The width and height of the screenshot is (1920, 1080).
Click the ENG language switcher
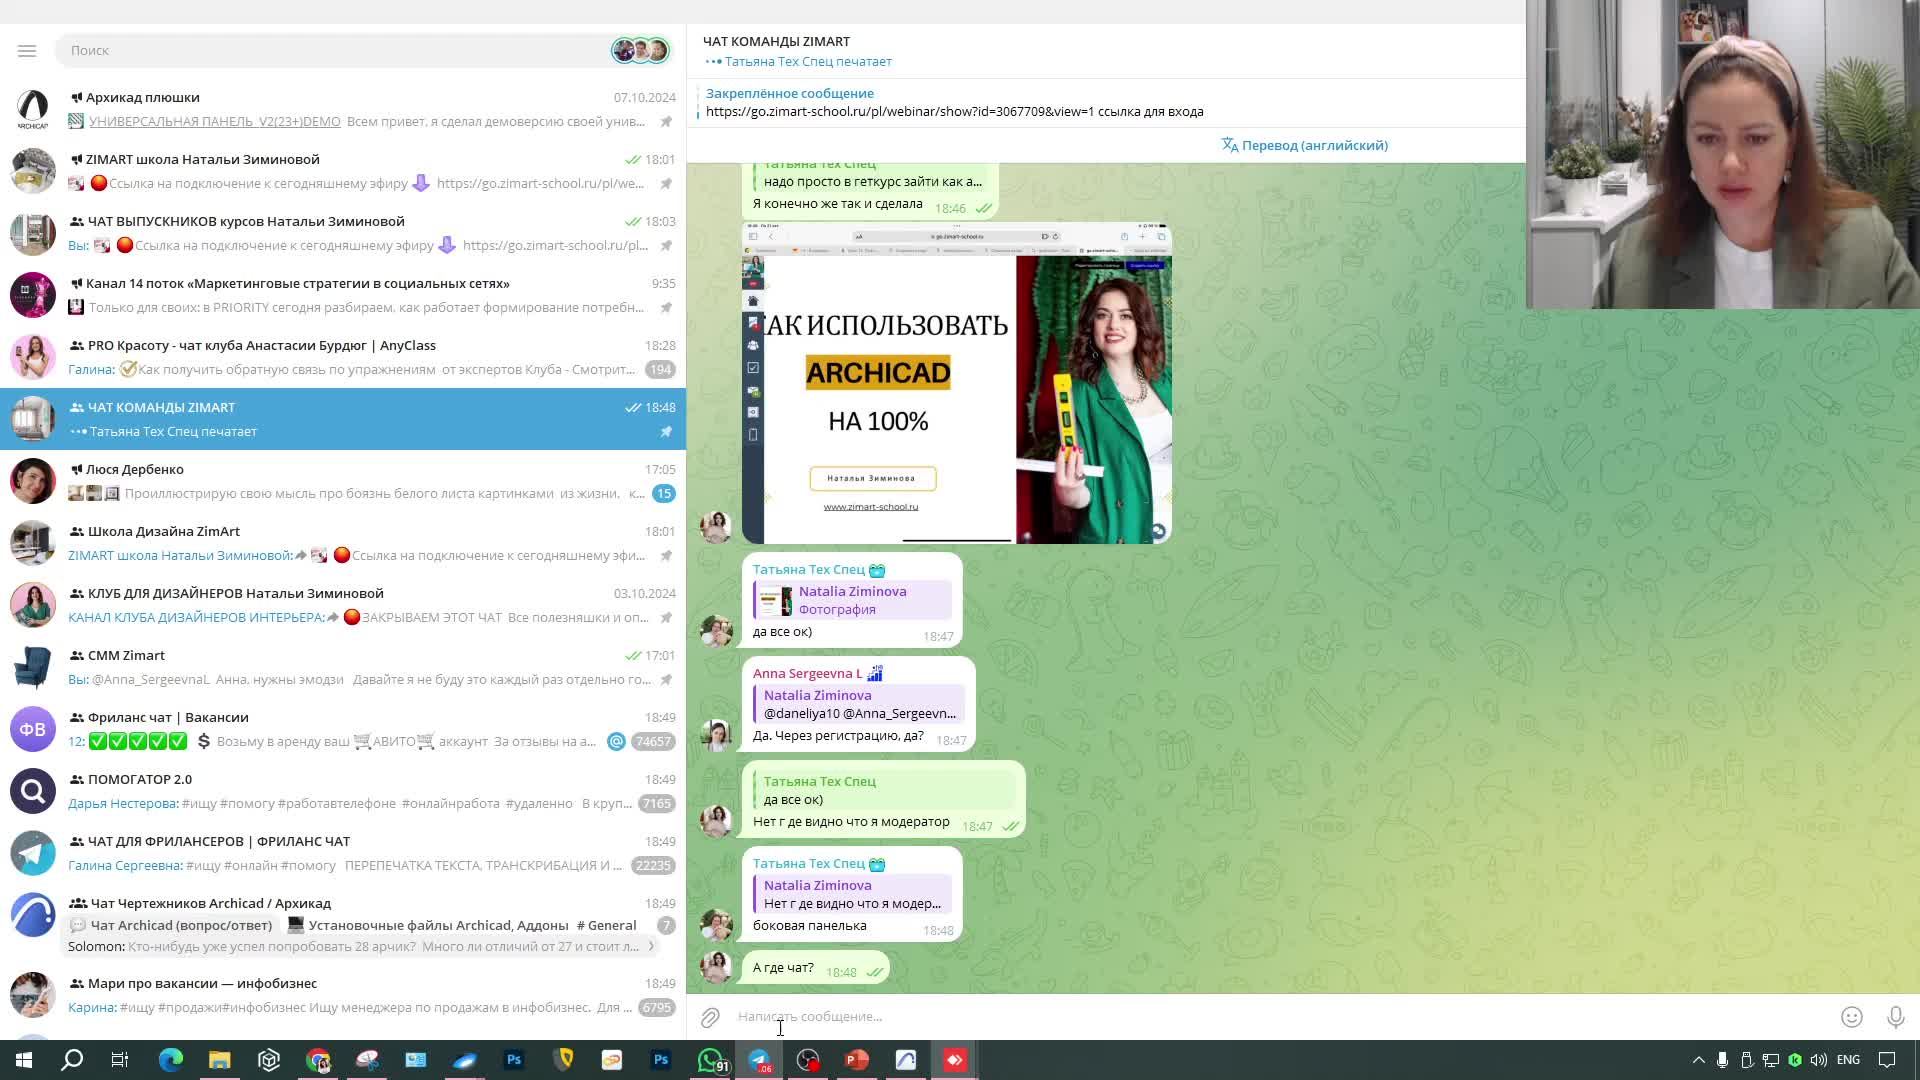(1848, 1060)
